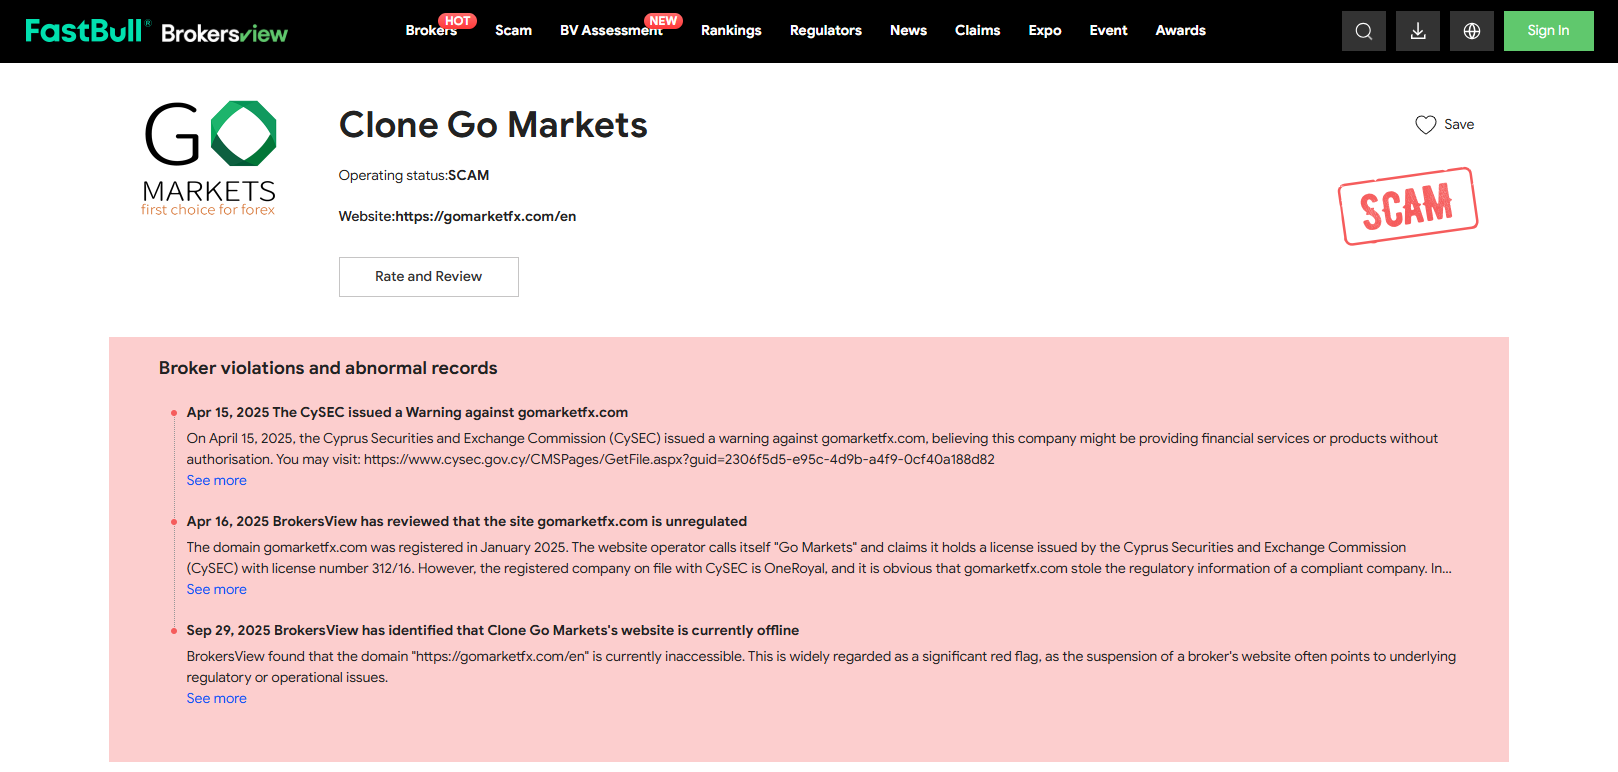The image size is (1618, 772).
Task: Open Regulators menu item
Action: (825, 31)
